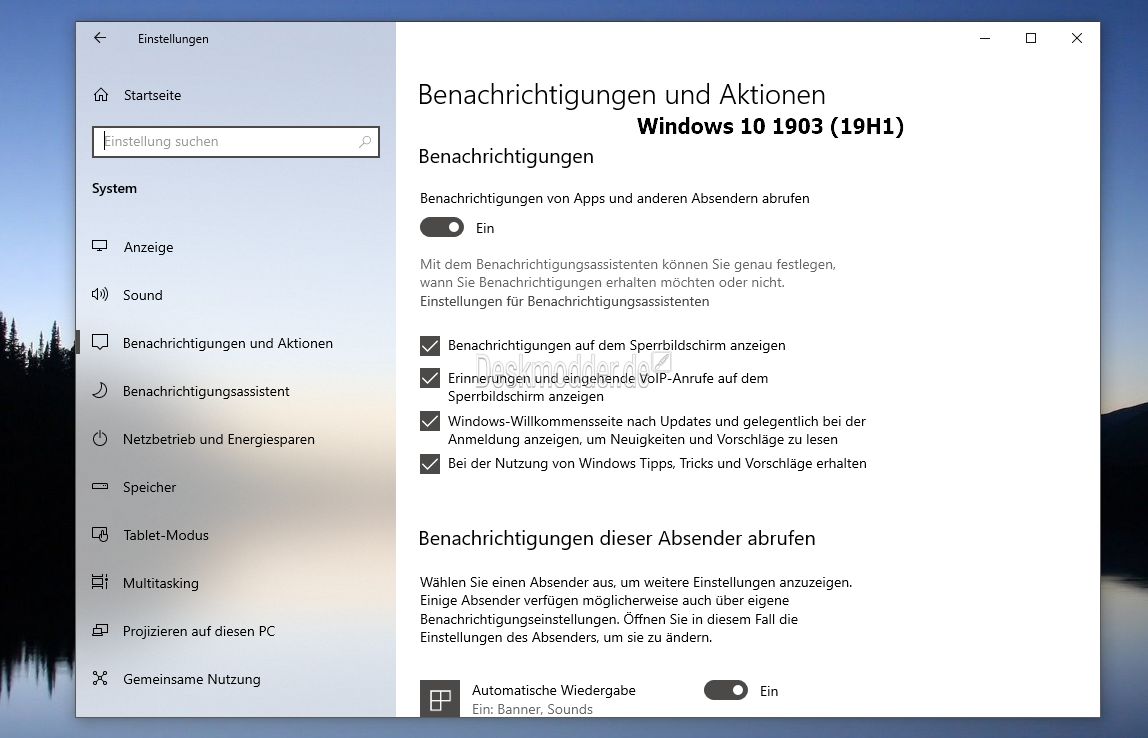Open the Sound settings page
Screen dimensions: 1148x738
(236, 294)
